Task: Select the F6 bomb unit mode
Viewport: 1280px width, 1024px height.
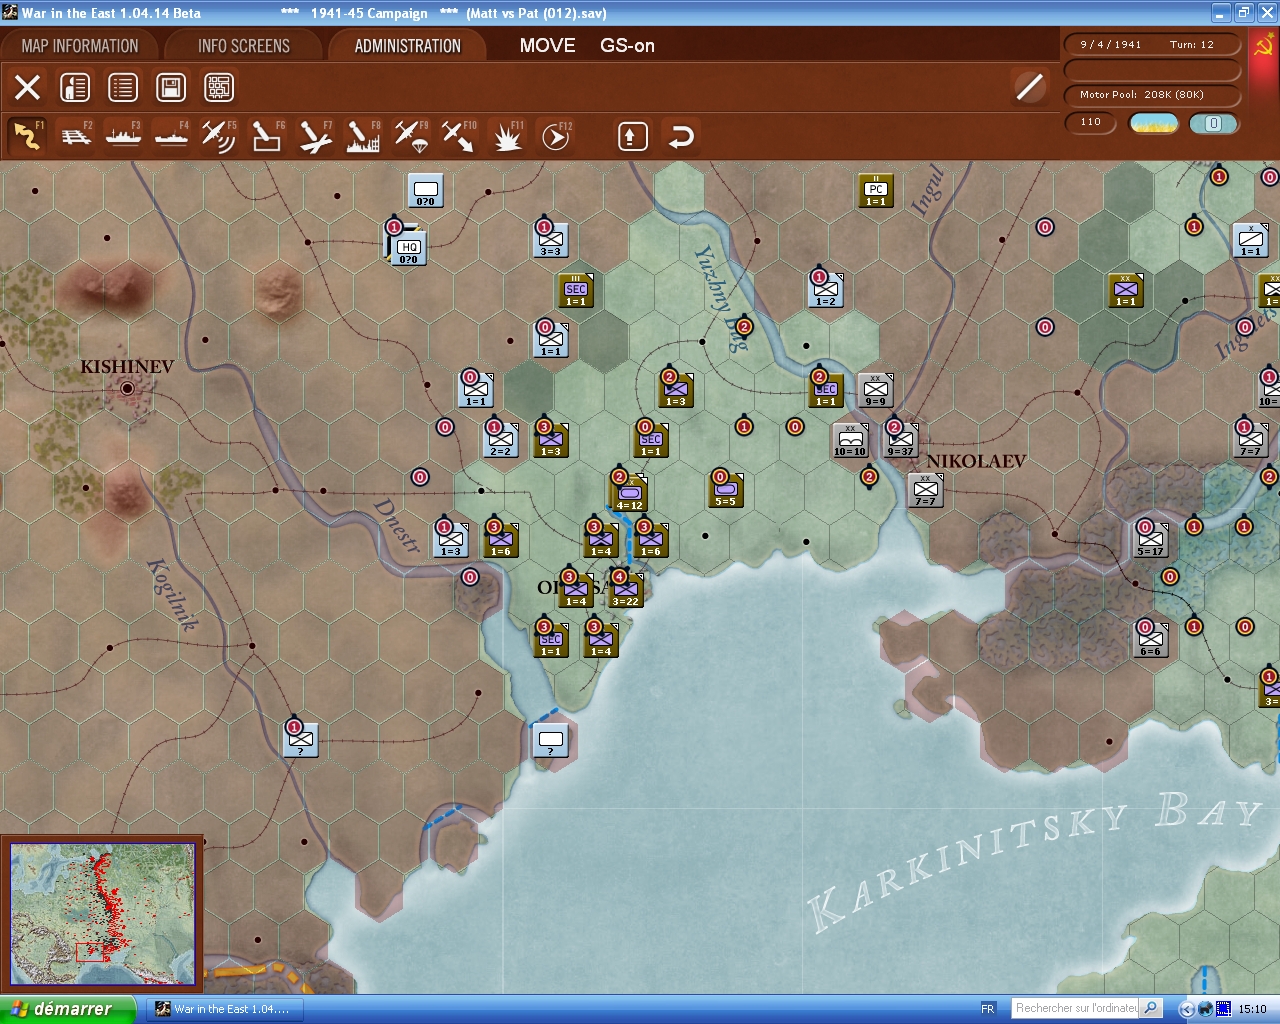Action: pos(267,136)
